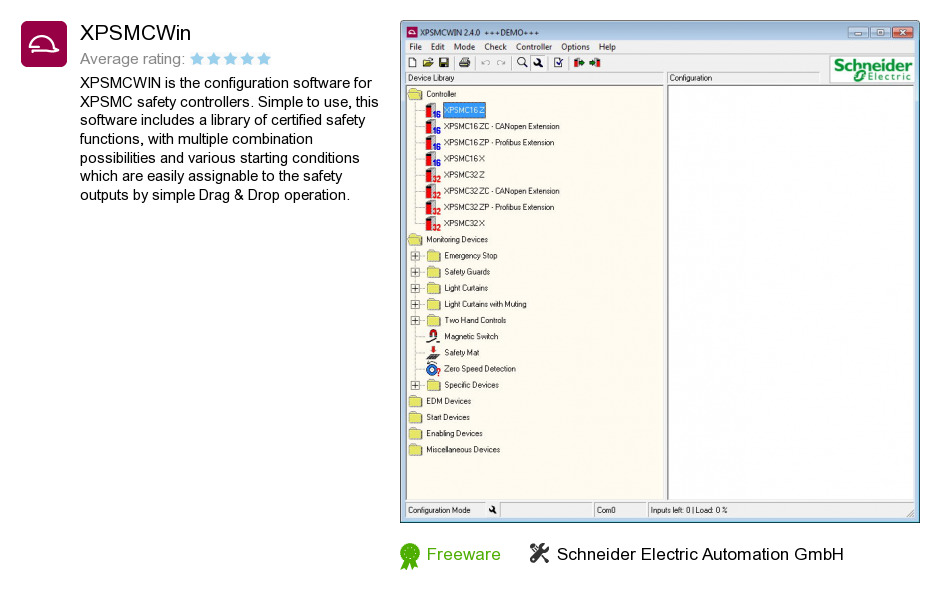Click the Redo arrow in the toolbar
940x600 pixels.
501,62
